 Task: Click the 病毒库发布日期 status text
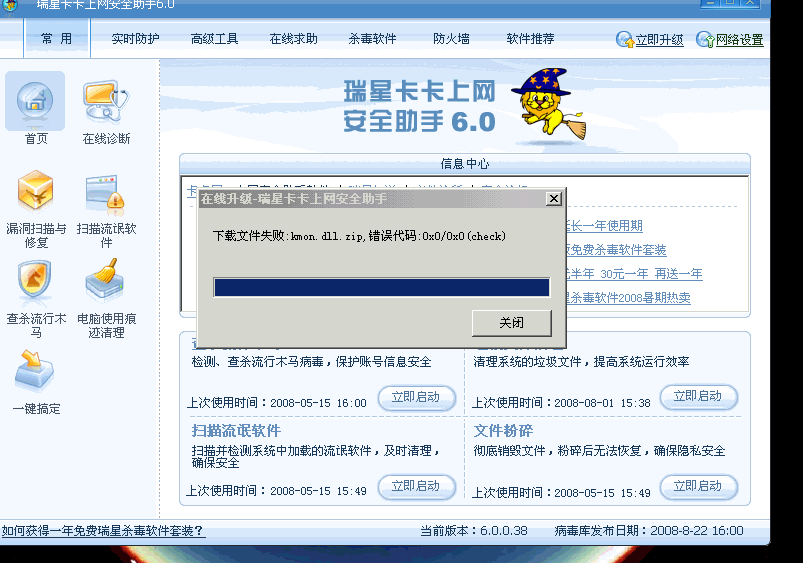point(649,531)
